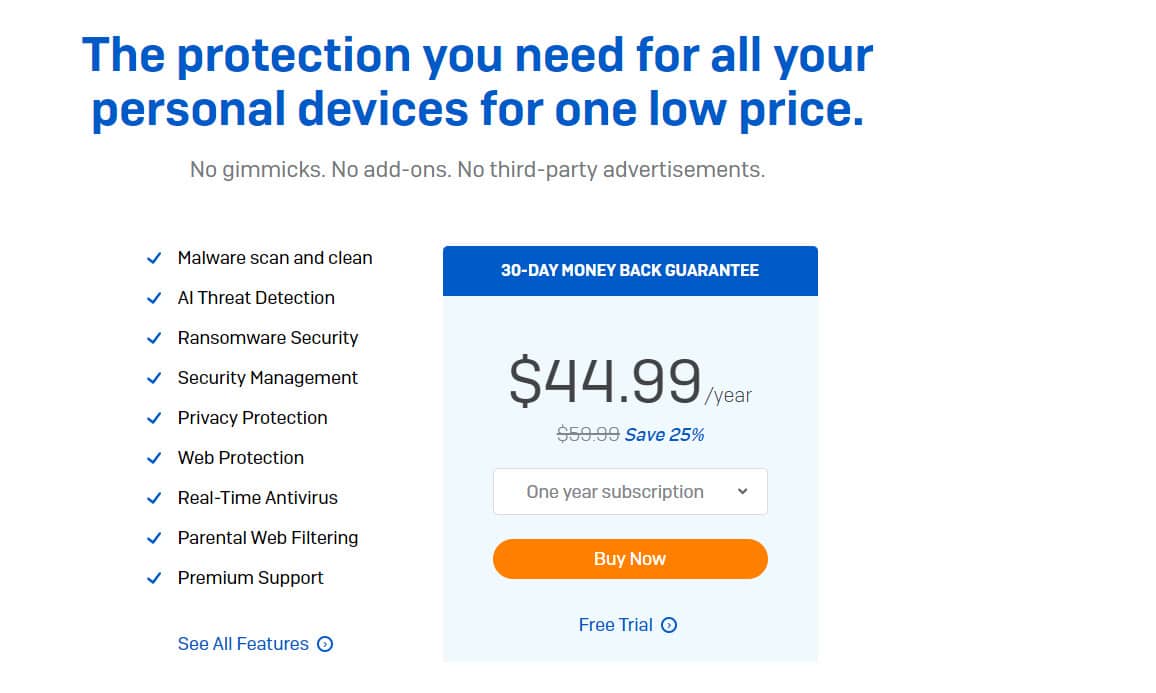Click the orange Buy Now button
Image resolution: width=1156 pixels, height=693 pixels.
(630, 559)
